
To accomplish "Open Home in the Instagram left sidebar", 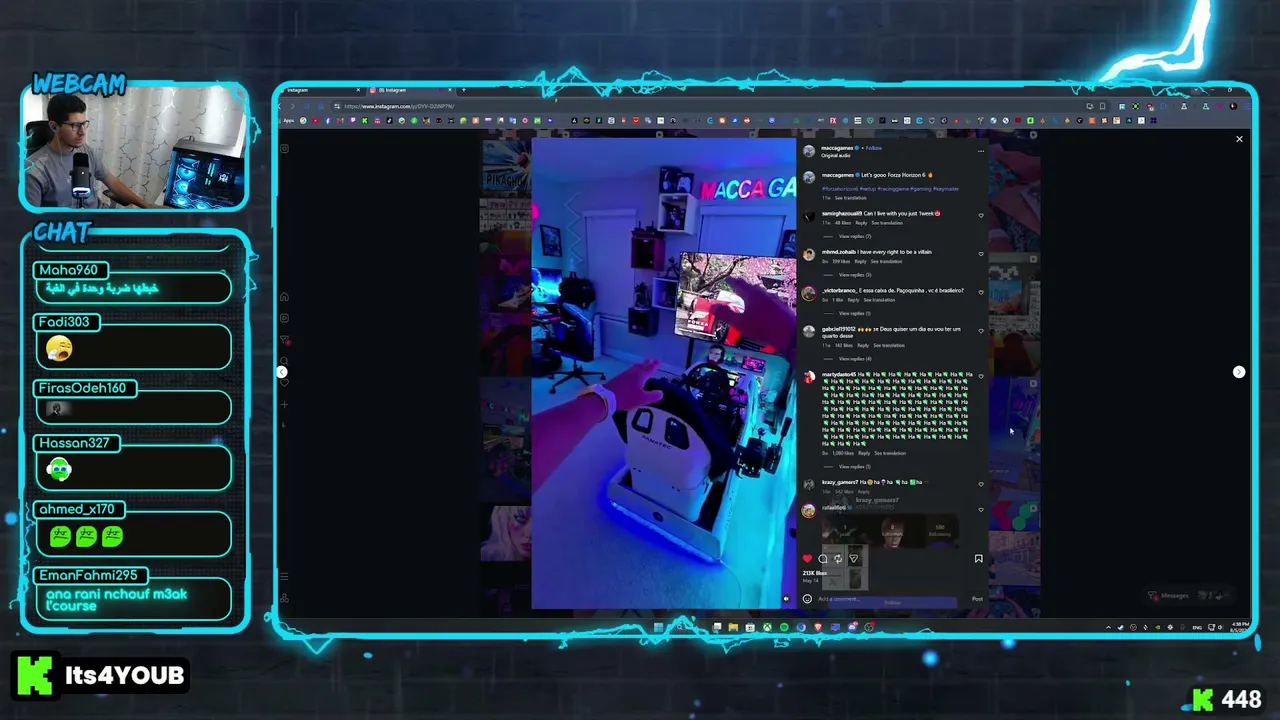I will coord(284,297).
